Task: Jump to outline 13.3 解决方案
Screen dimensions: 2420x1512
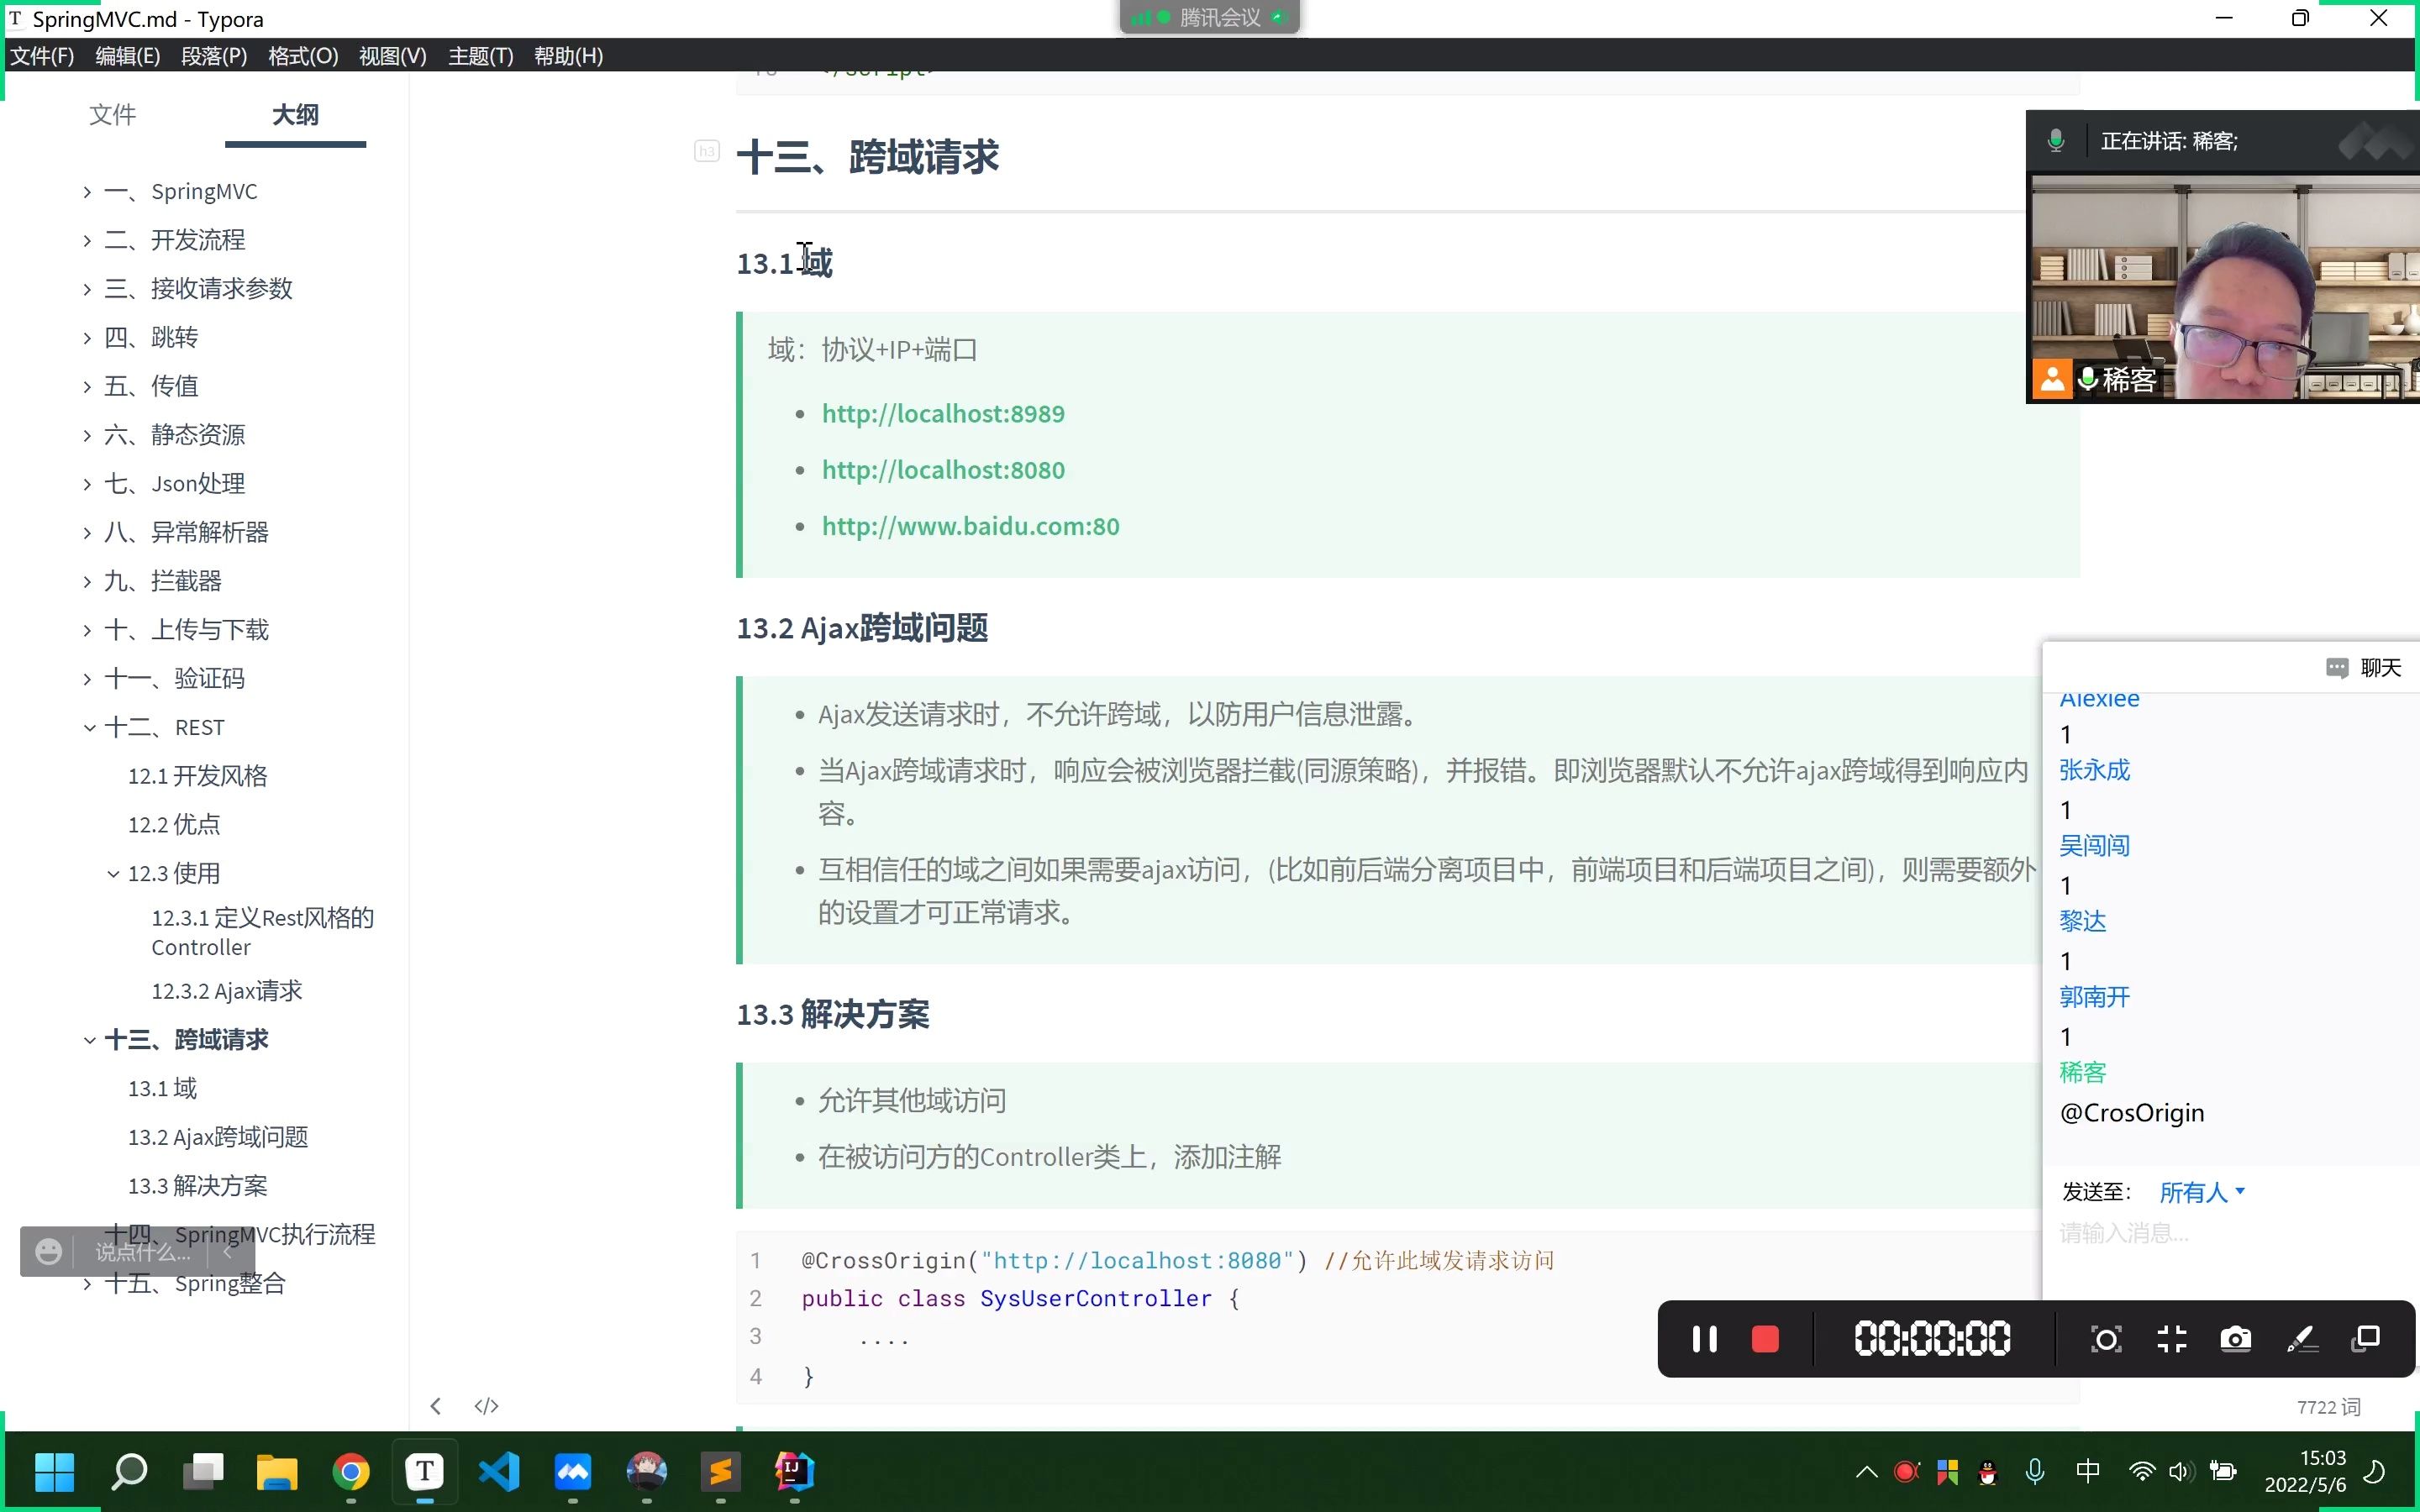Action: tap(198, 1186)
